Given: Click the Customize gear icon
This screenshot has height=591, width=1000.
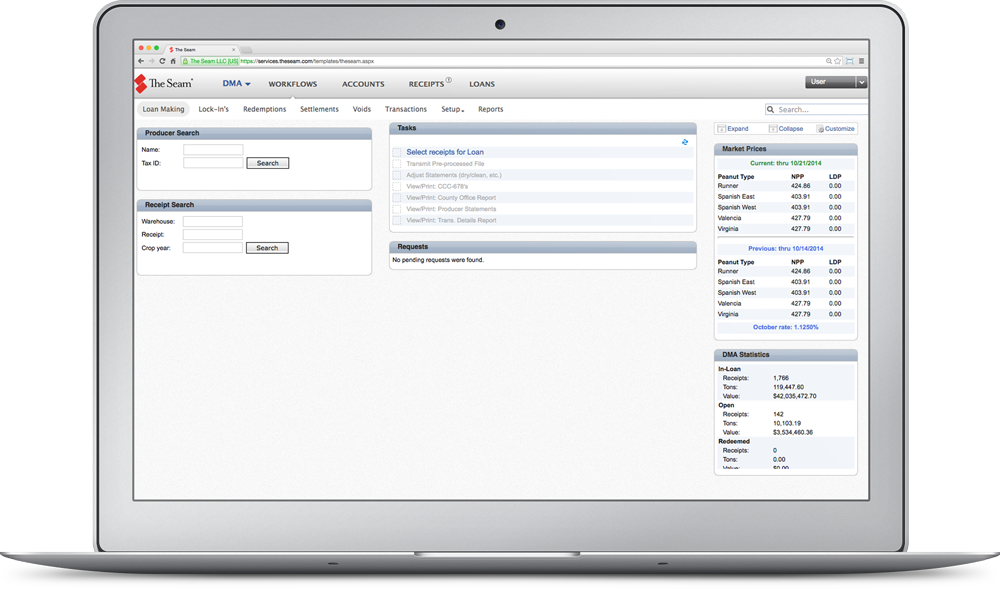Looking at the screenshot, I should coord(820,129).
